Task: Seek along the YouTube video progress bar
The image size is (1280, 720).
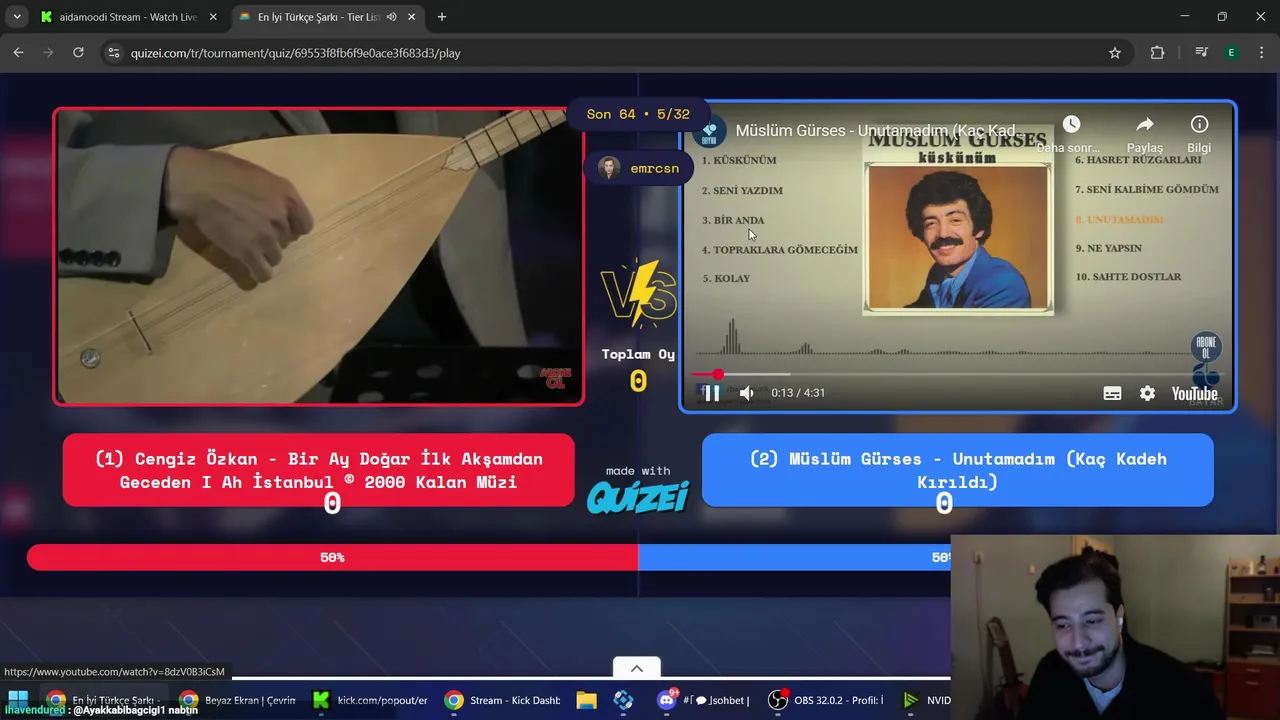Action: [x=958, y=375]
